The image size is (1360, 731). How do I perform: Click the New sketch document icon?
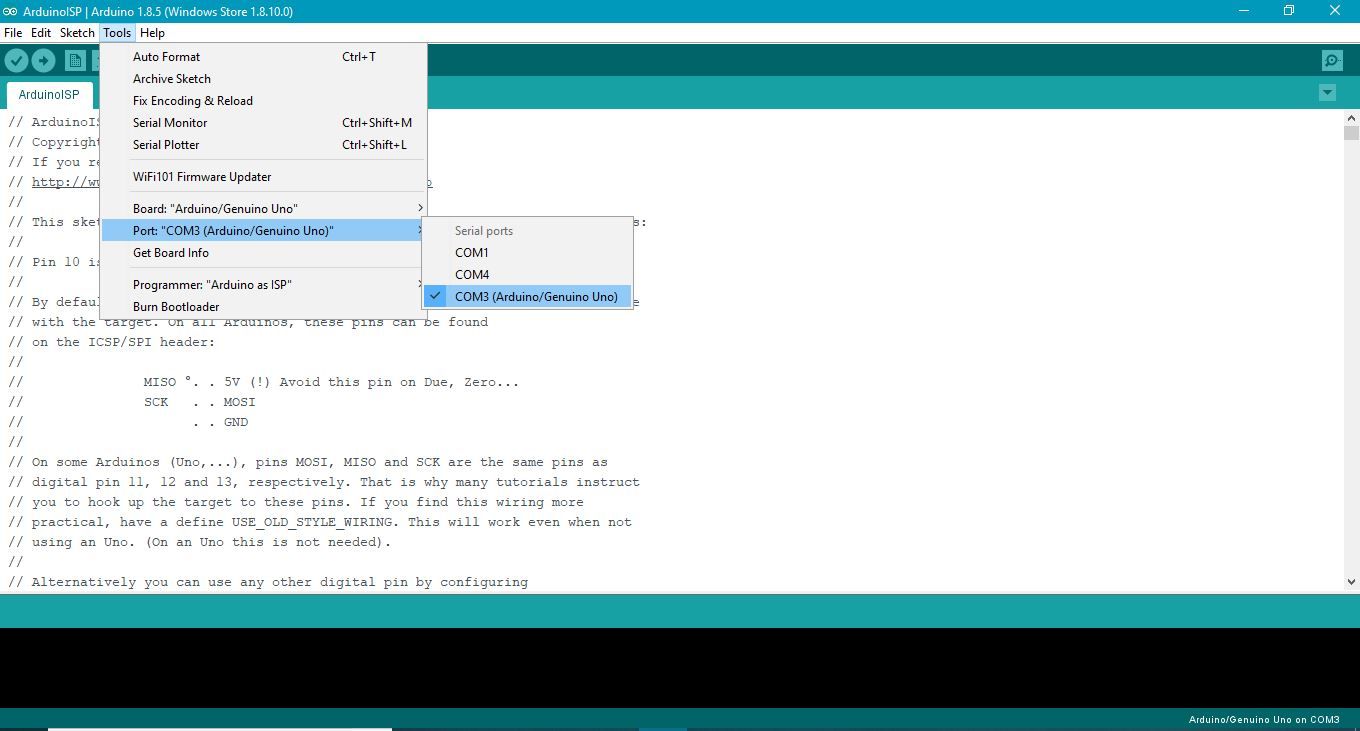75,60
